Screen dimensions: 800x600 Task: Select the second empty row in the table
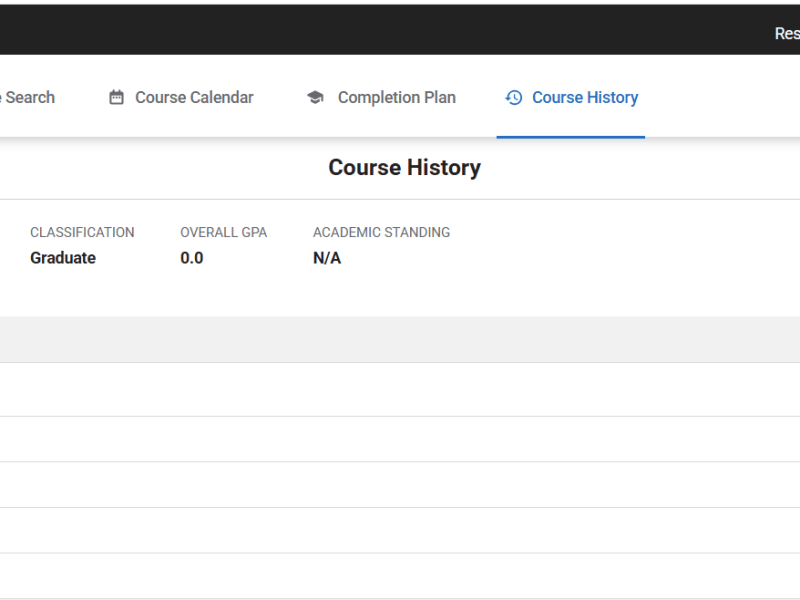tap(400, 439)
